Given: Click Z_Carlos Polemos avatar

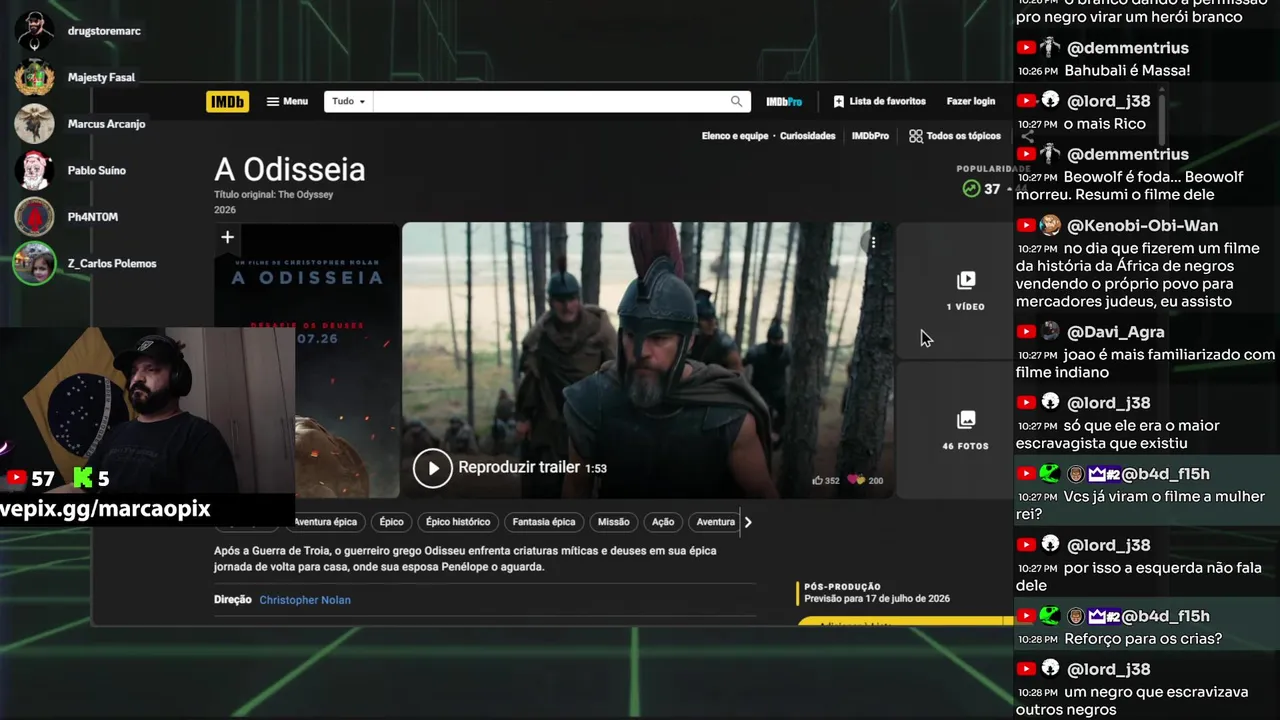Looking at the screenshot, I should pos(34,264).
